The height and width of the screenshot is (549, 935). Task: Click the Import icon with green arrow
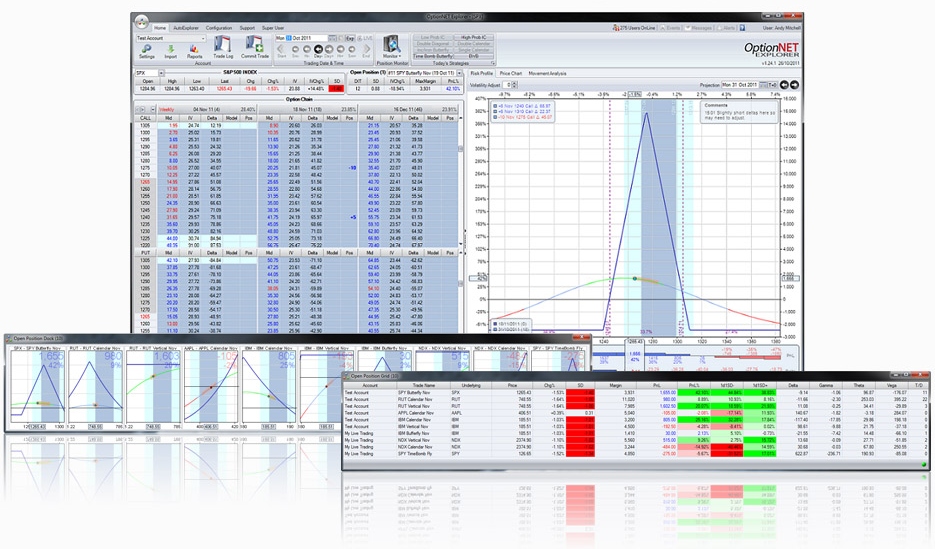(x=171, y=51)
